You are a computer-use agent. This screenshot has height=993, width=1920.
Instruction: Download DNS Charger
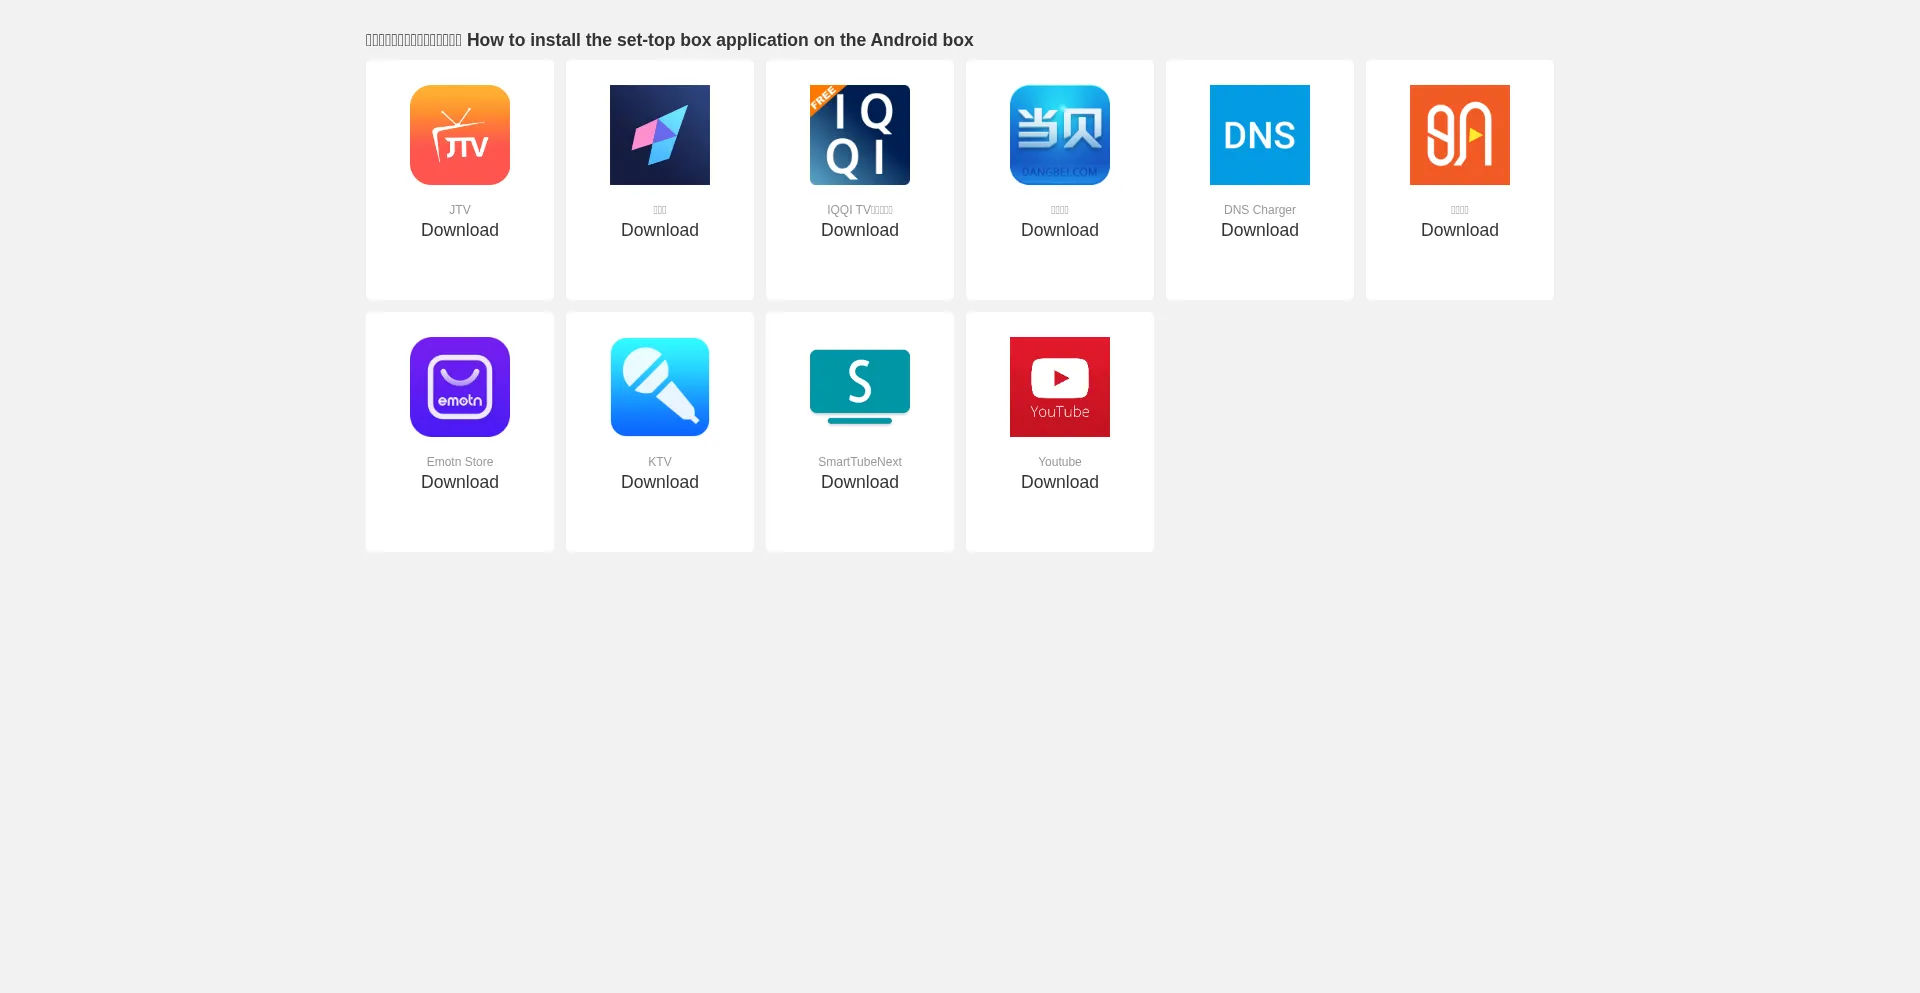[x=1260, y=230]
